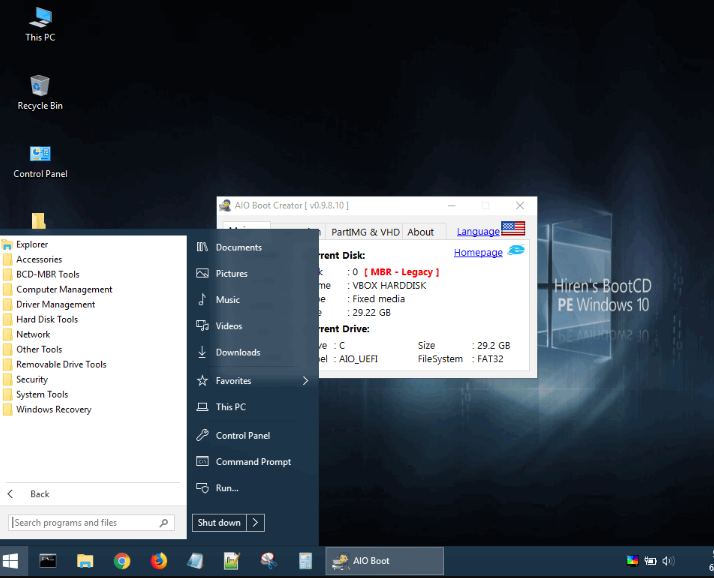Open the Shut down options arrow
The height and width of the screenshot is (578, 714).
point(256,522)
